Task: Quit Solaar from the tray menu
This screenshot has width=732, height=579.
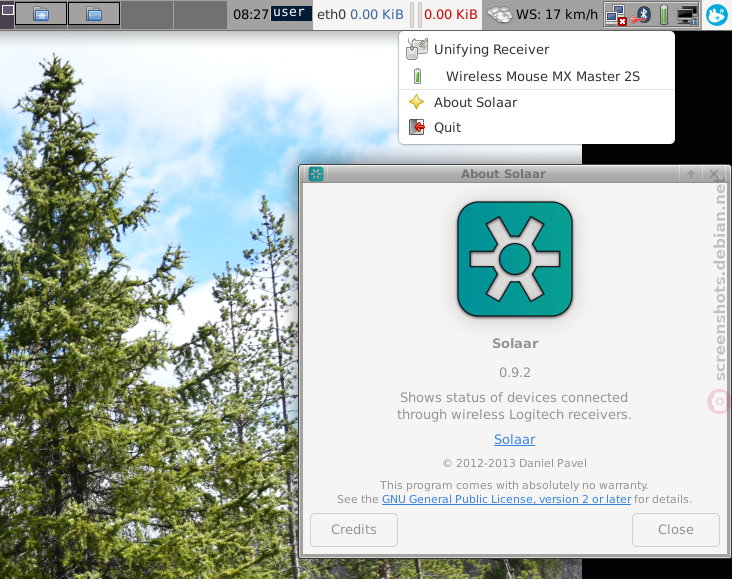Action: tap(536, 127)
